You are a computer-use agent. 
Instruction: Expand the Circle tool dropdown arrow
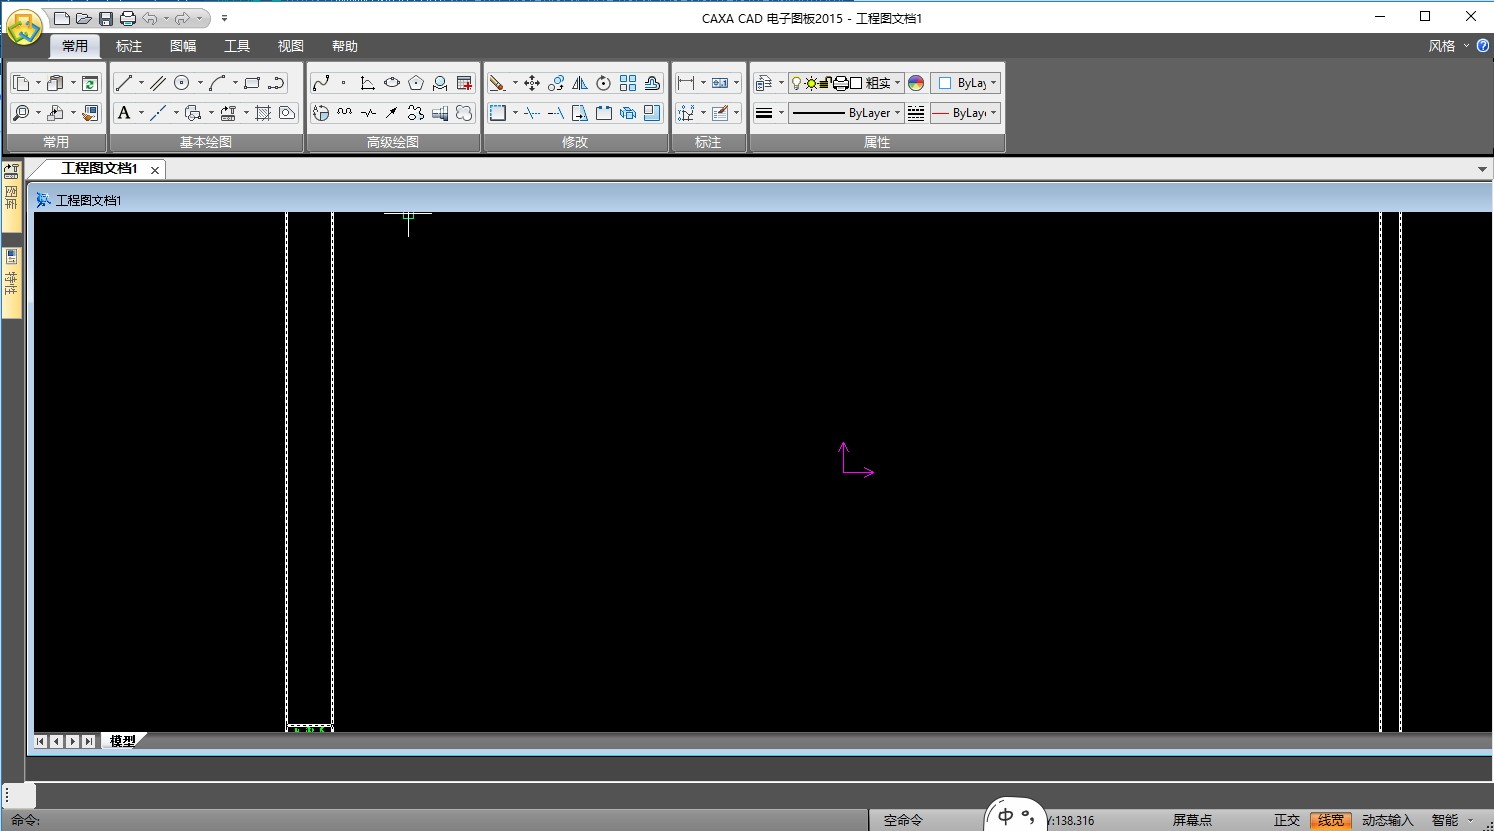coord(200,83)
